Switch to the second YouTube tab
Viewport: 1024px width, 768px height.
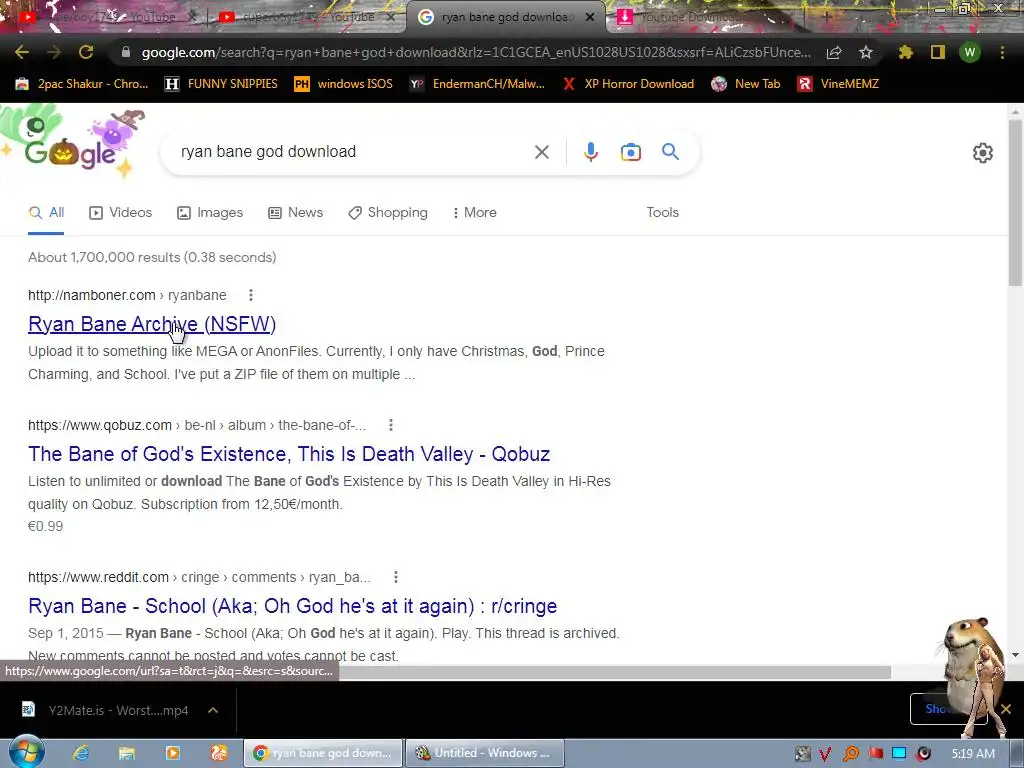click(x=305, y=17)
